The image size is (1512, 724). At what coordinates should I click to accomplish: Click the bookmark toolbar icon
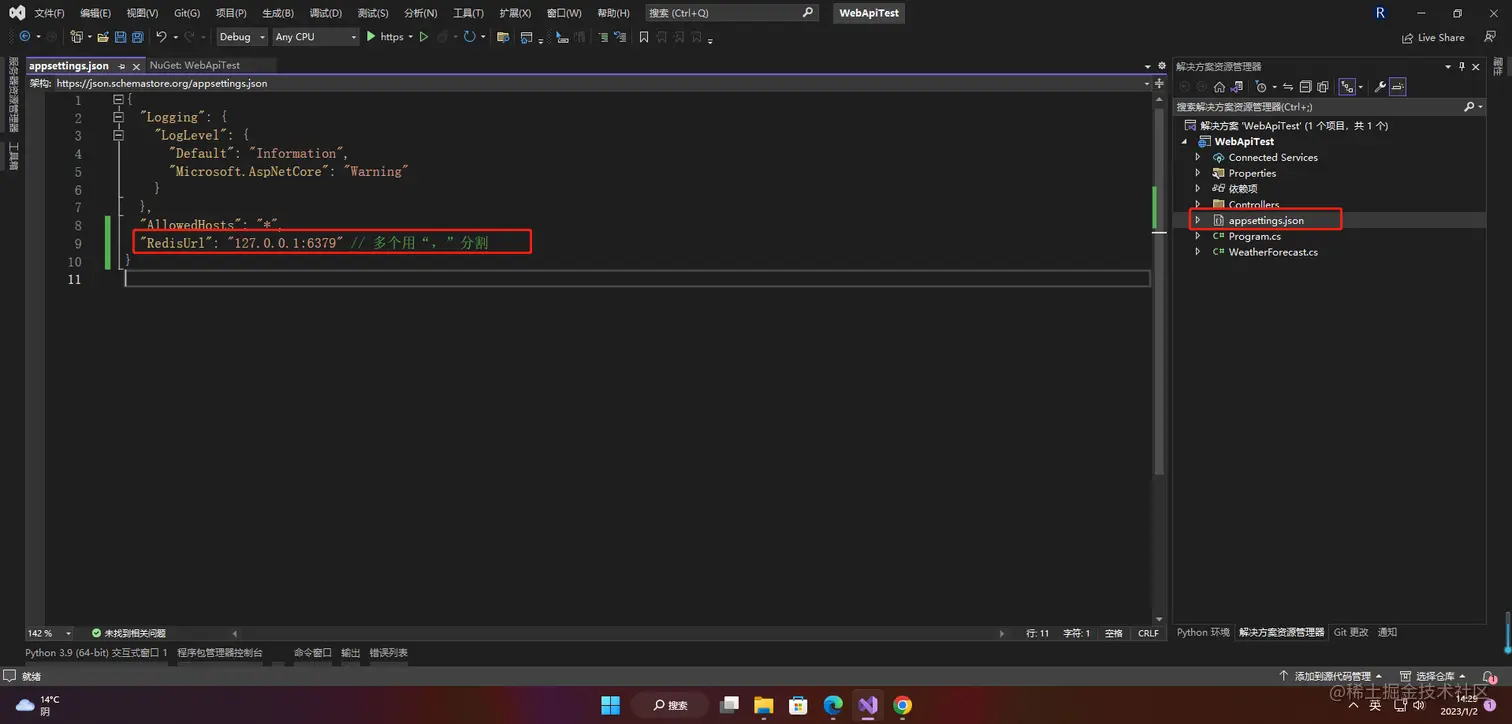tap(644, 37)
